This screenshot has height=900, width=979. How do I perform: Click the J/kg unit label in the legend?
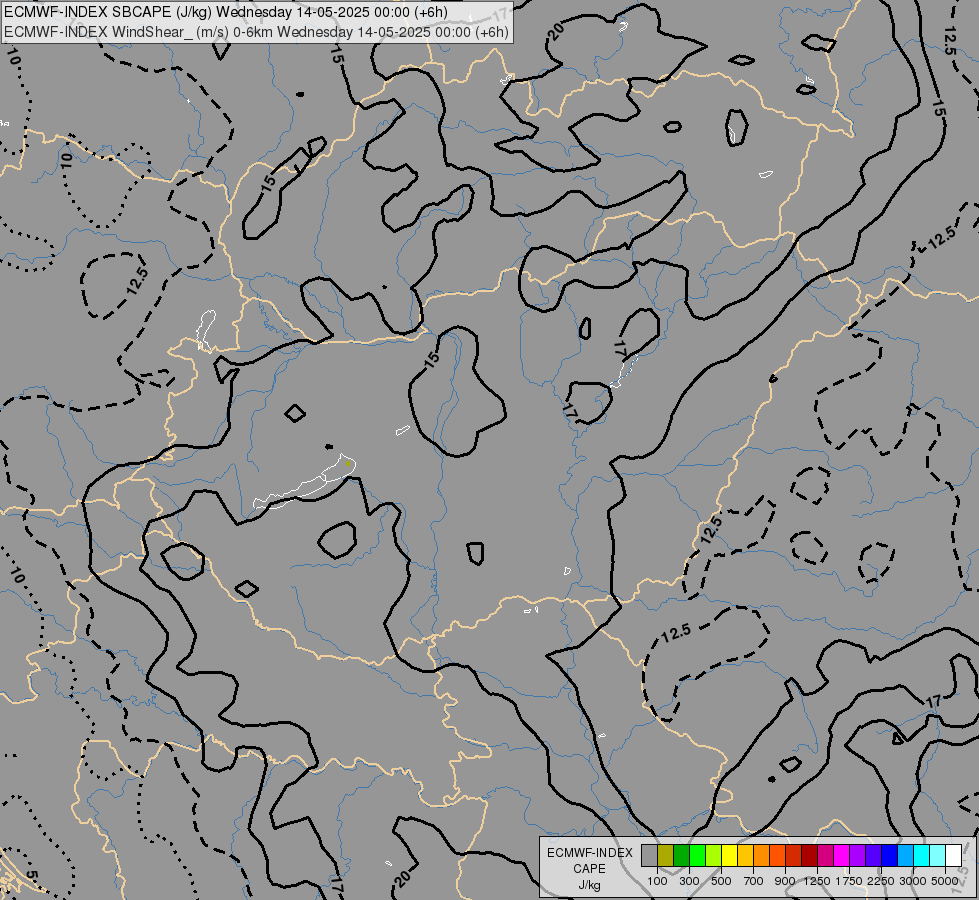pyautogui.click(x=589, y=885)
